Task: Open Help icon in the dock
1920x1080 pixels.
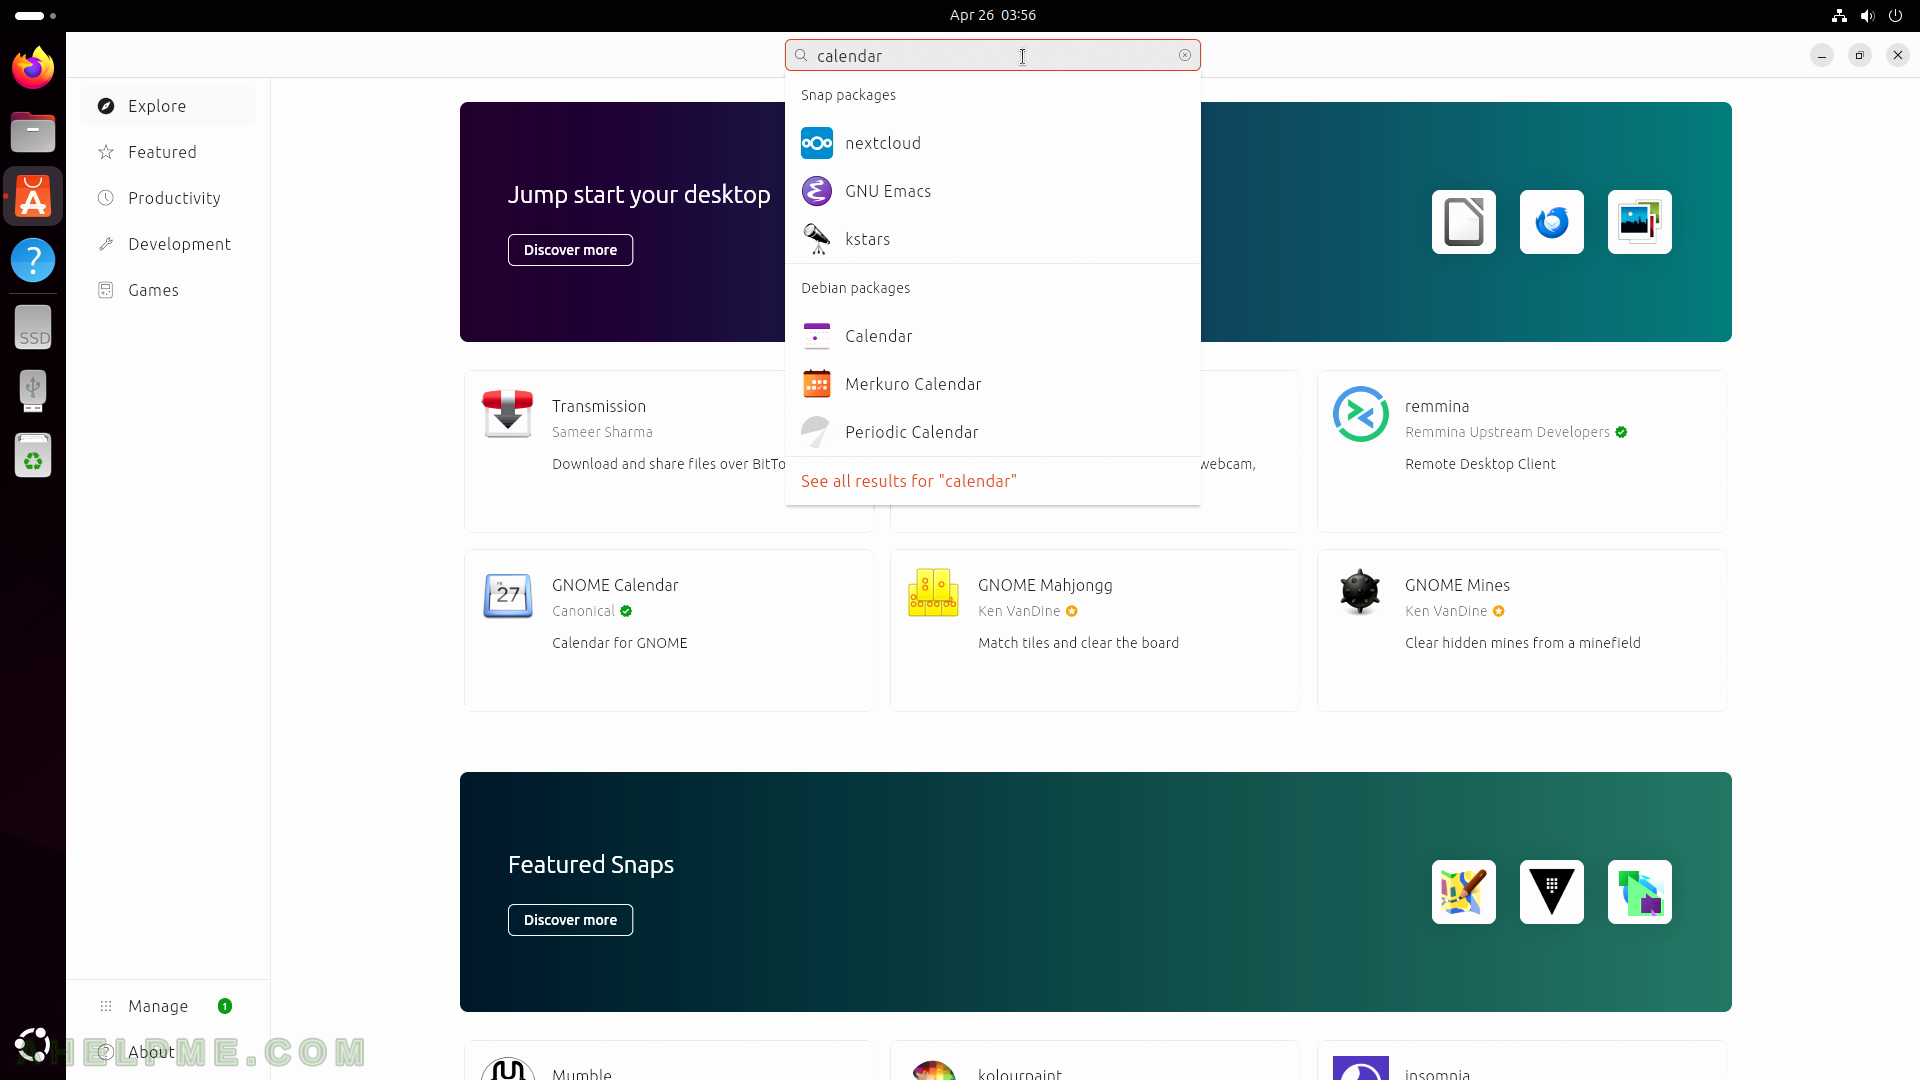Action: 33,260
